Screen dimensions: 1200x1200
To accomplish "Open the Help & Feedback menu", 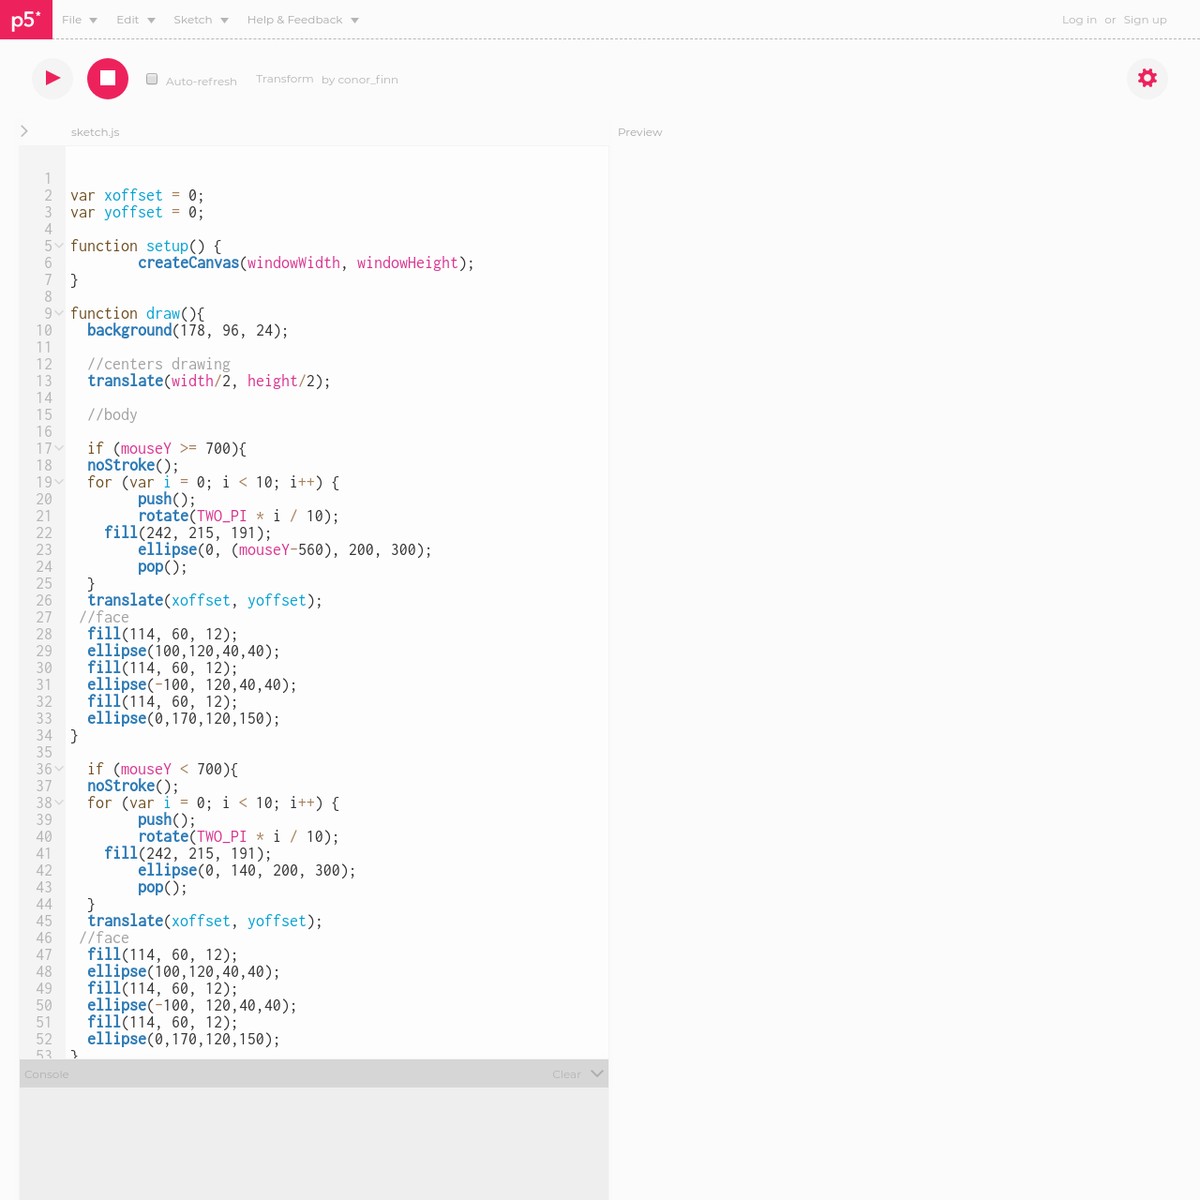I will (303, 20).
